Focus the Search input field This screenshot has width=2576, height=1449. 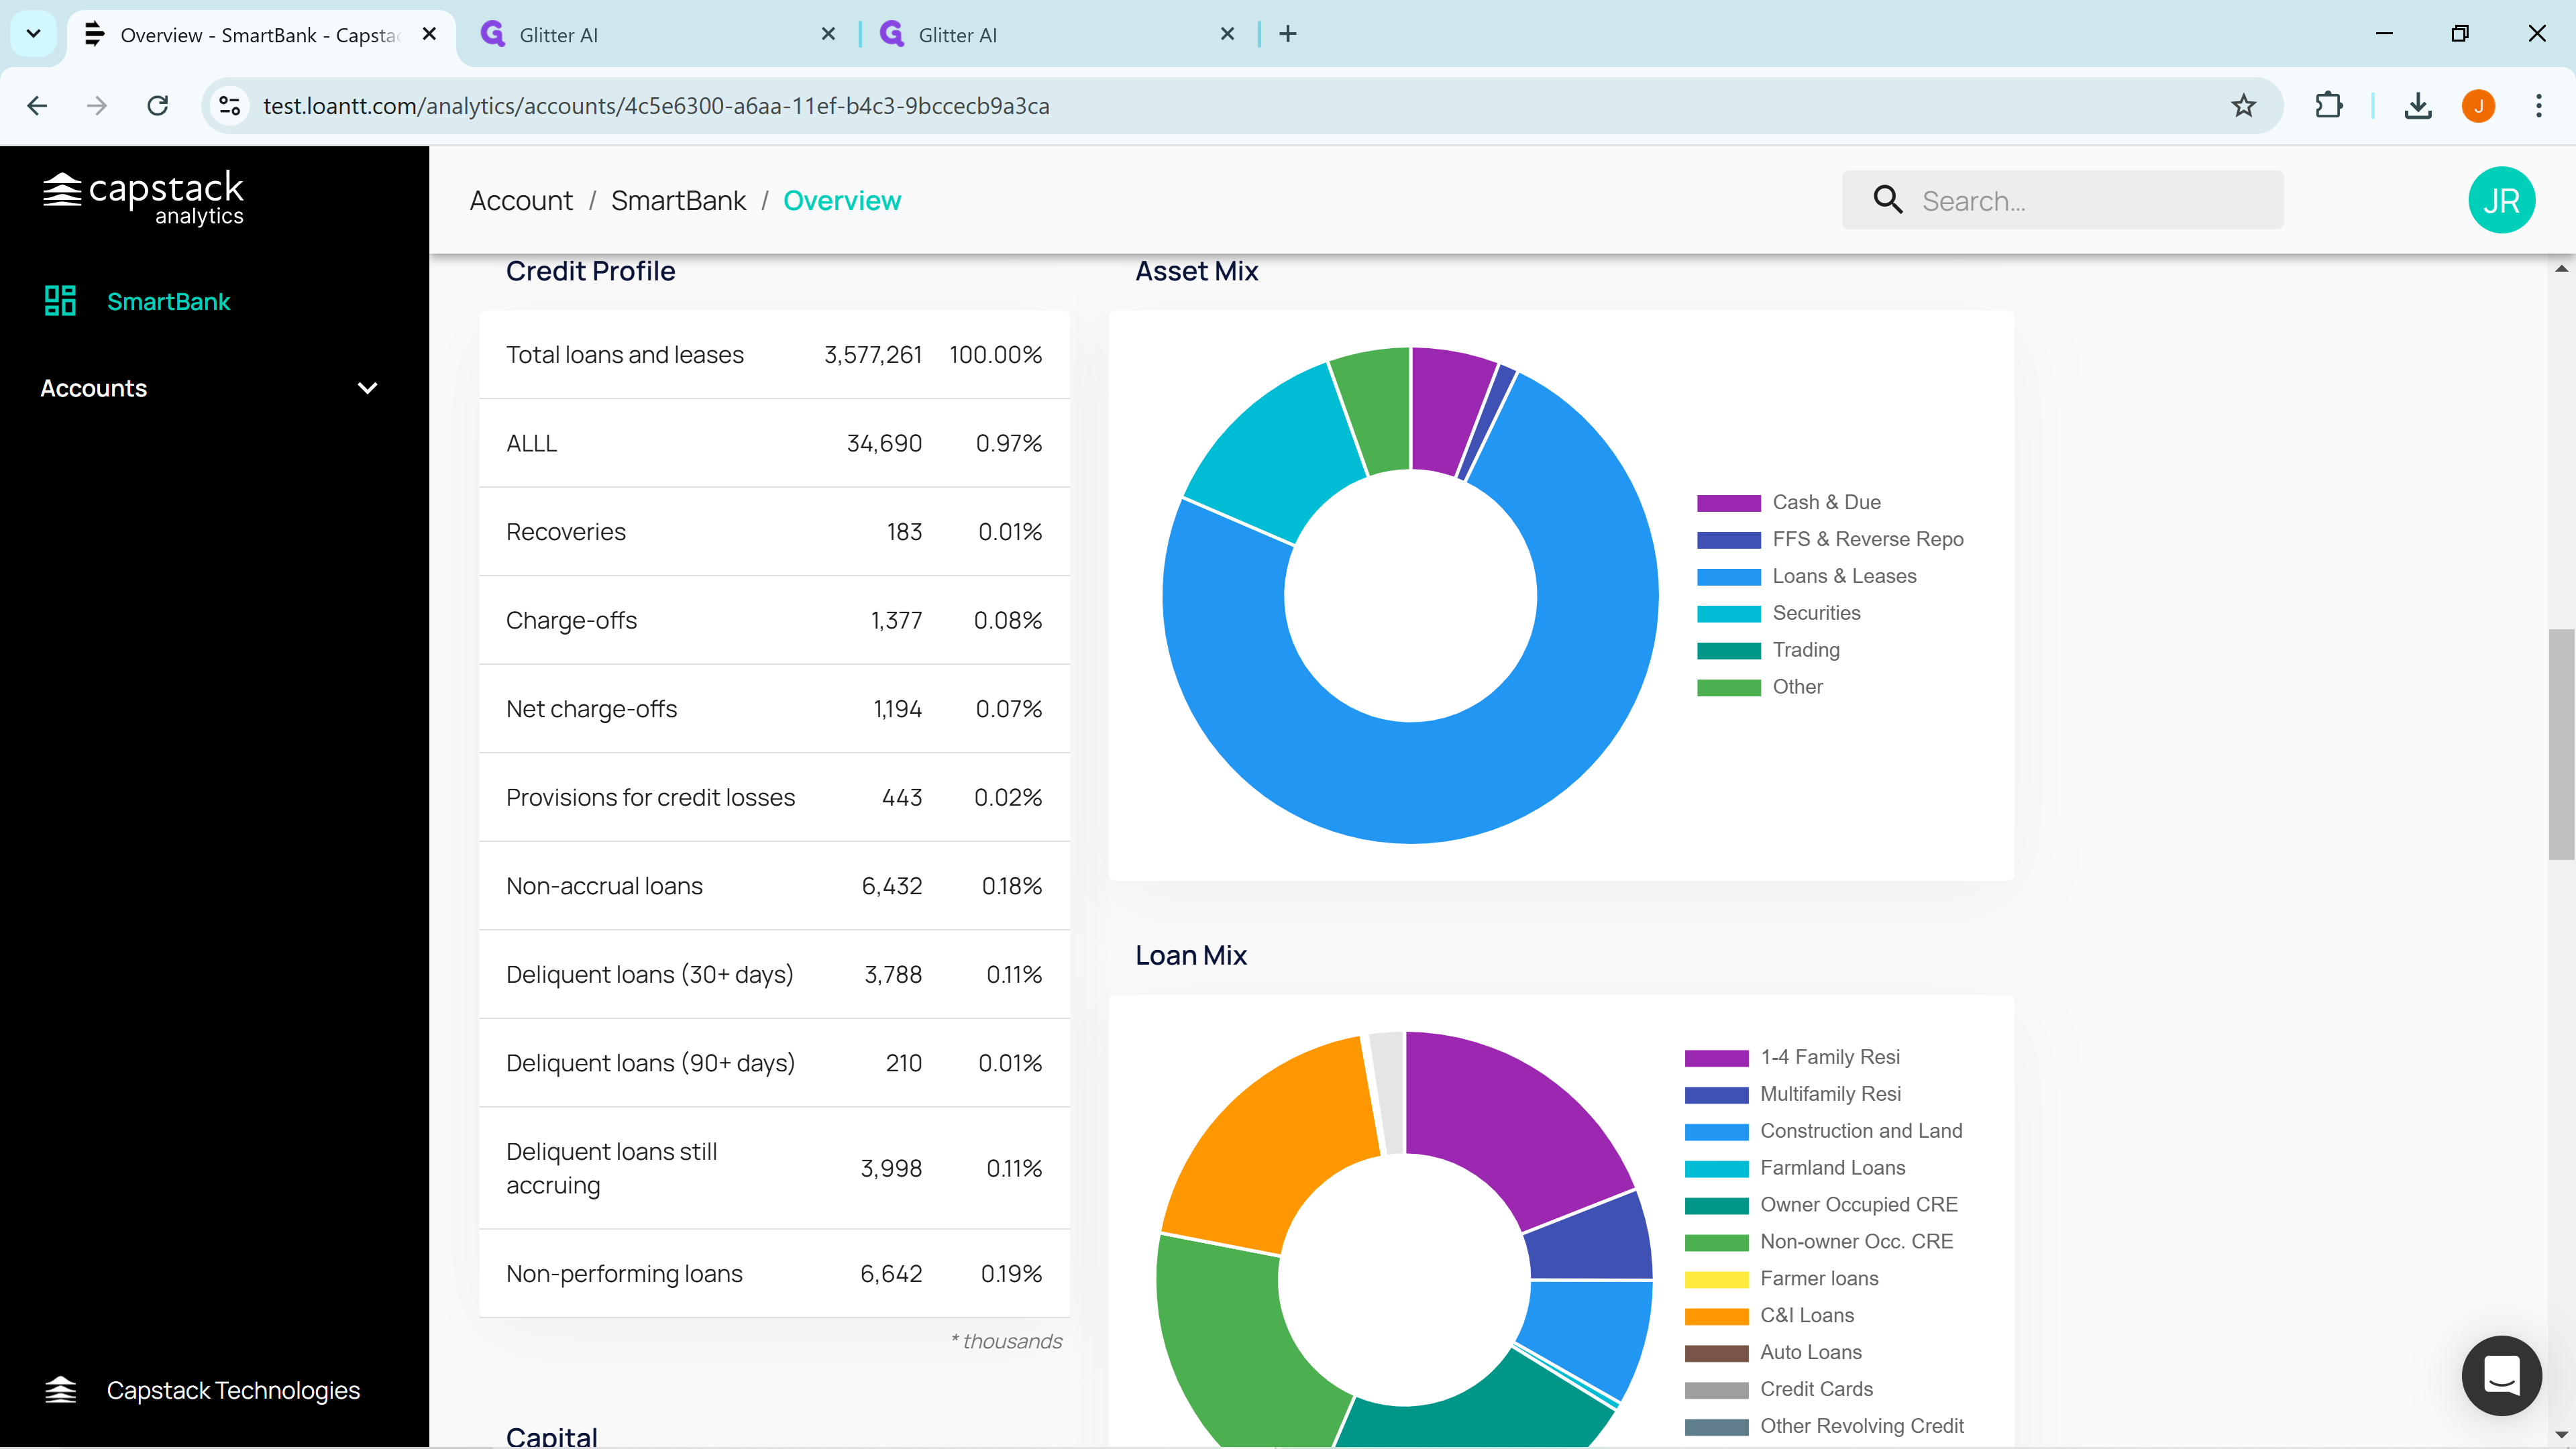(x=2062, y=200)
